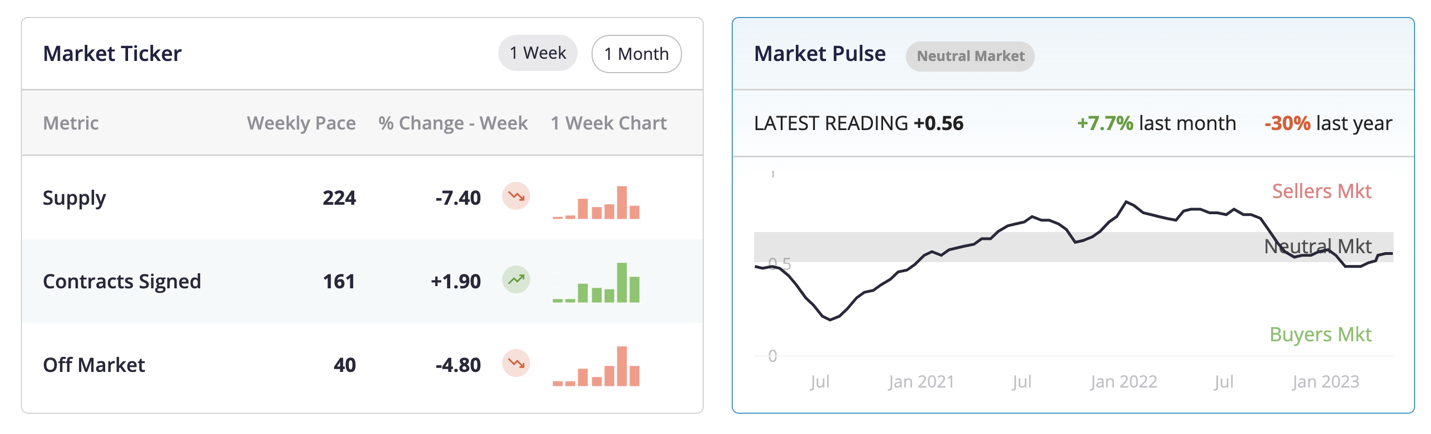Click the % Change - Week header
Viewport: 1431px width, 434px height.
pos(453,123)
